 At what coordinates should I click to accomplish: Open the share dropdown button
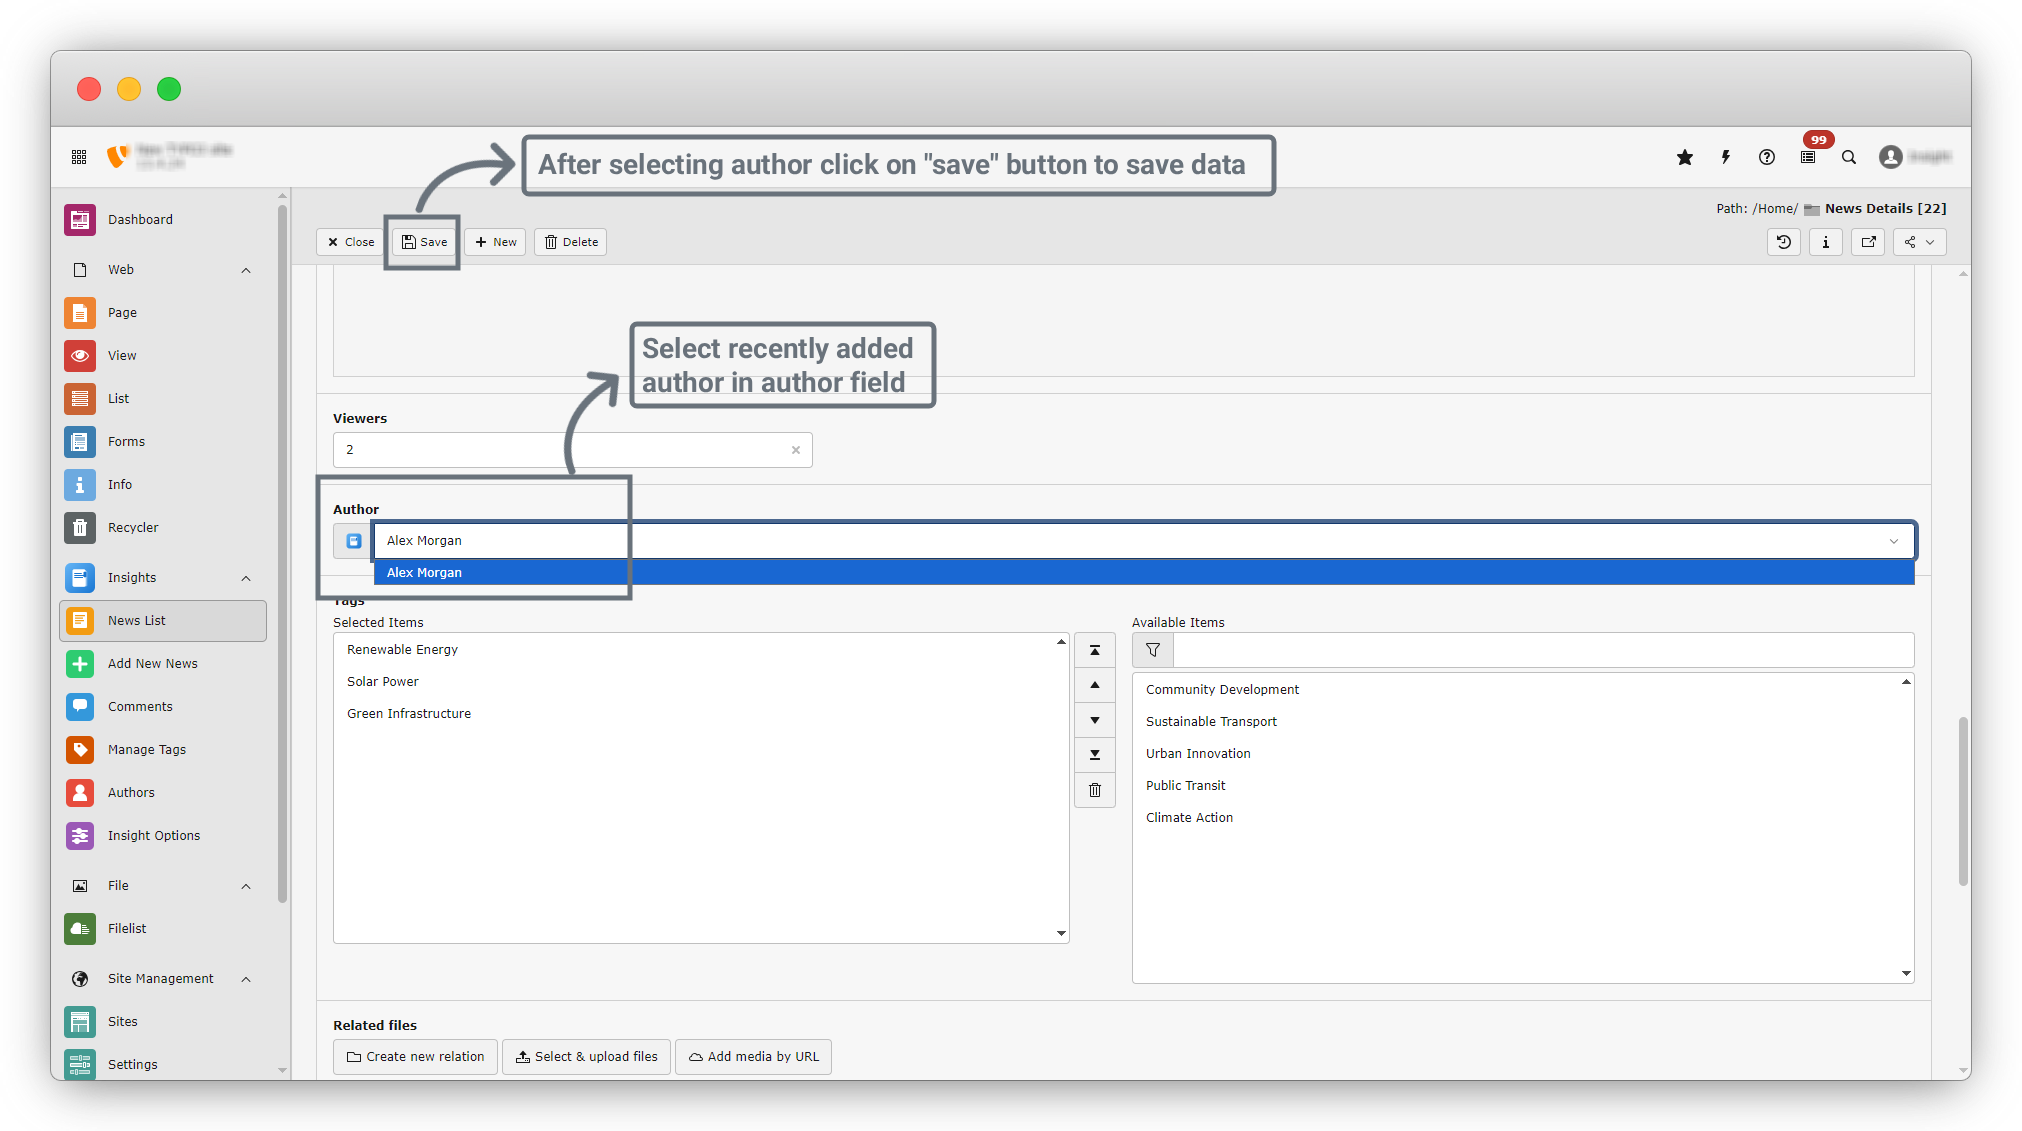coord(1919,242)
